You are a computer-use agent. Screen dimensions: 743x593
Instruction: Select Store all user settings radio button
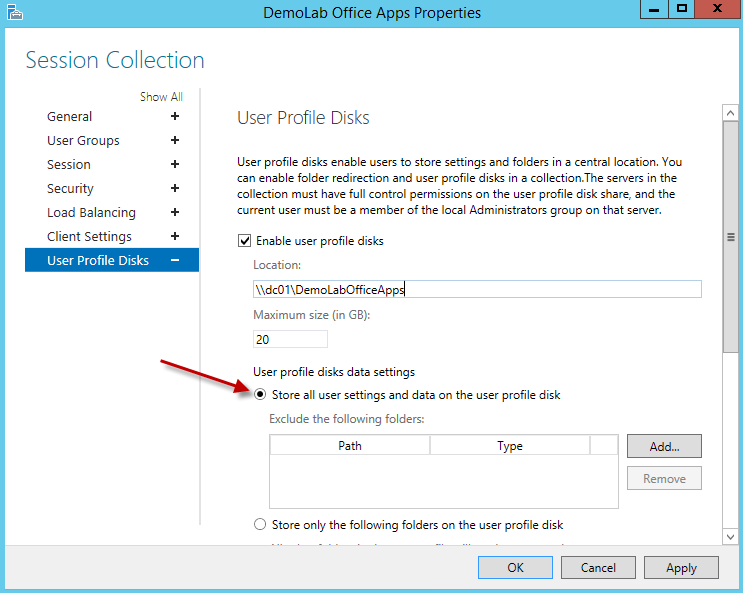pos(261,395)
